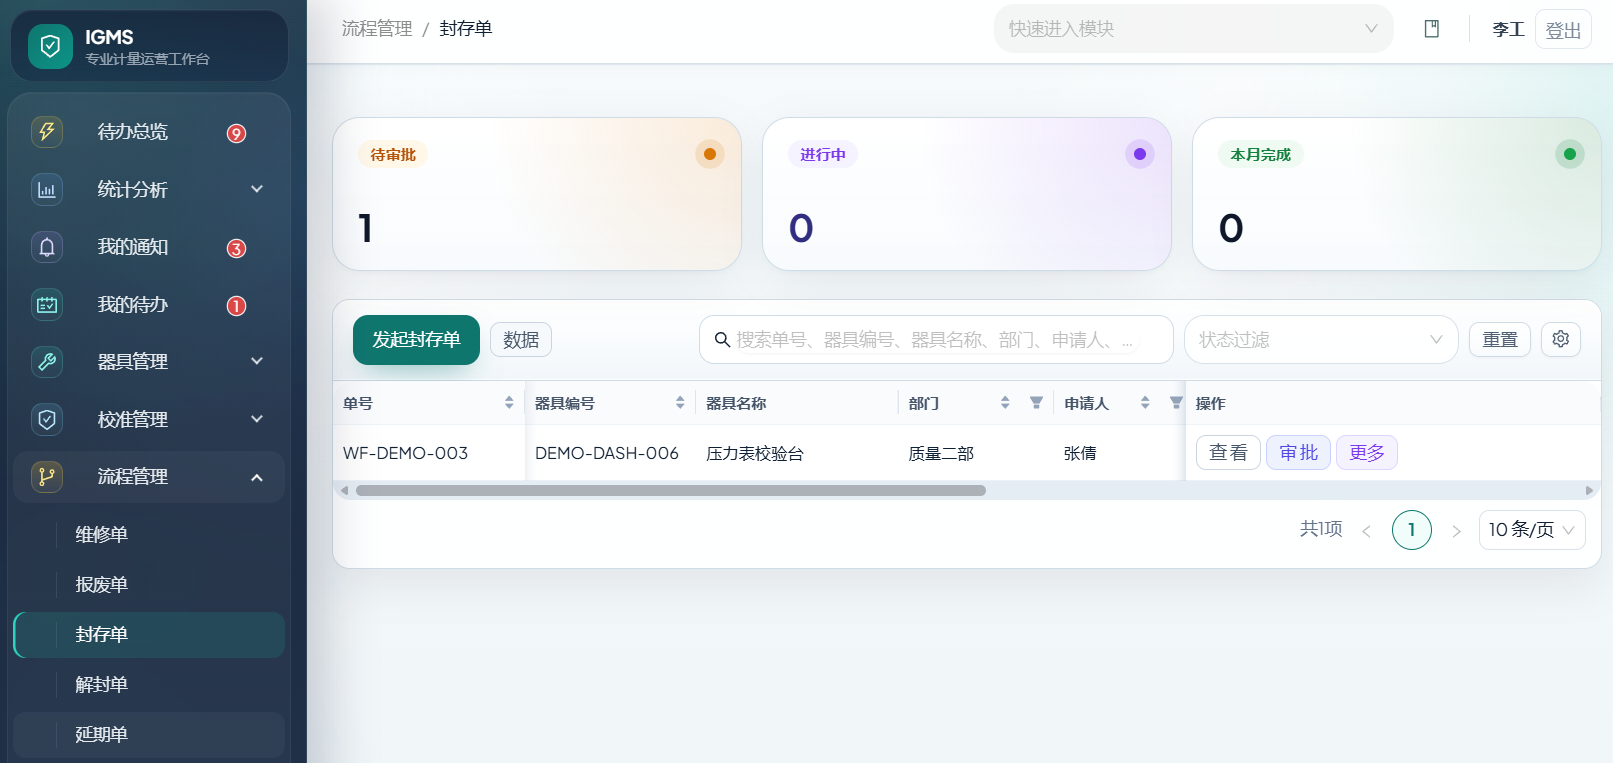The image size is (1613, 763).
Task: Open the 延期单 submenu item
Action: click(150, 735)
